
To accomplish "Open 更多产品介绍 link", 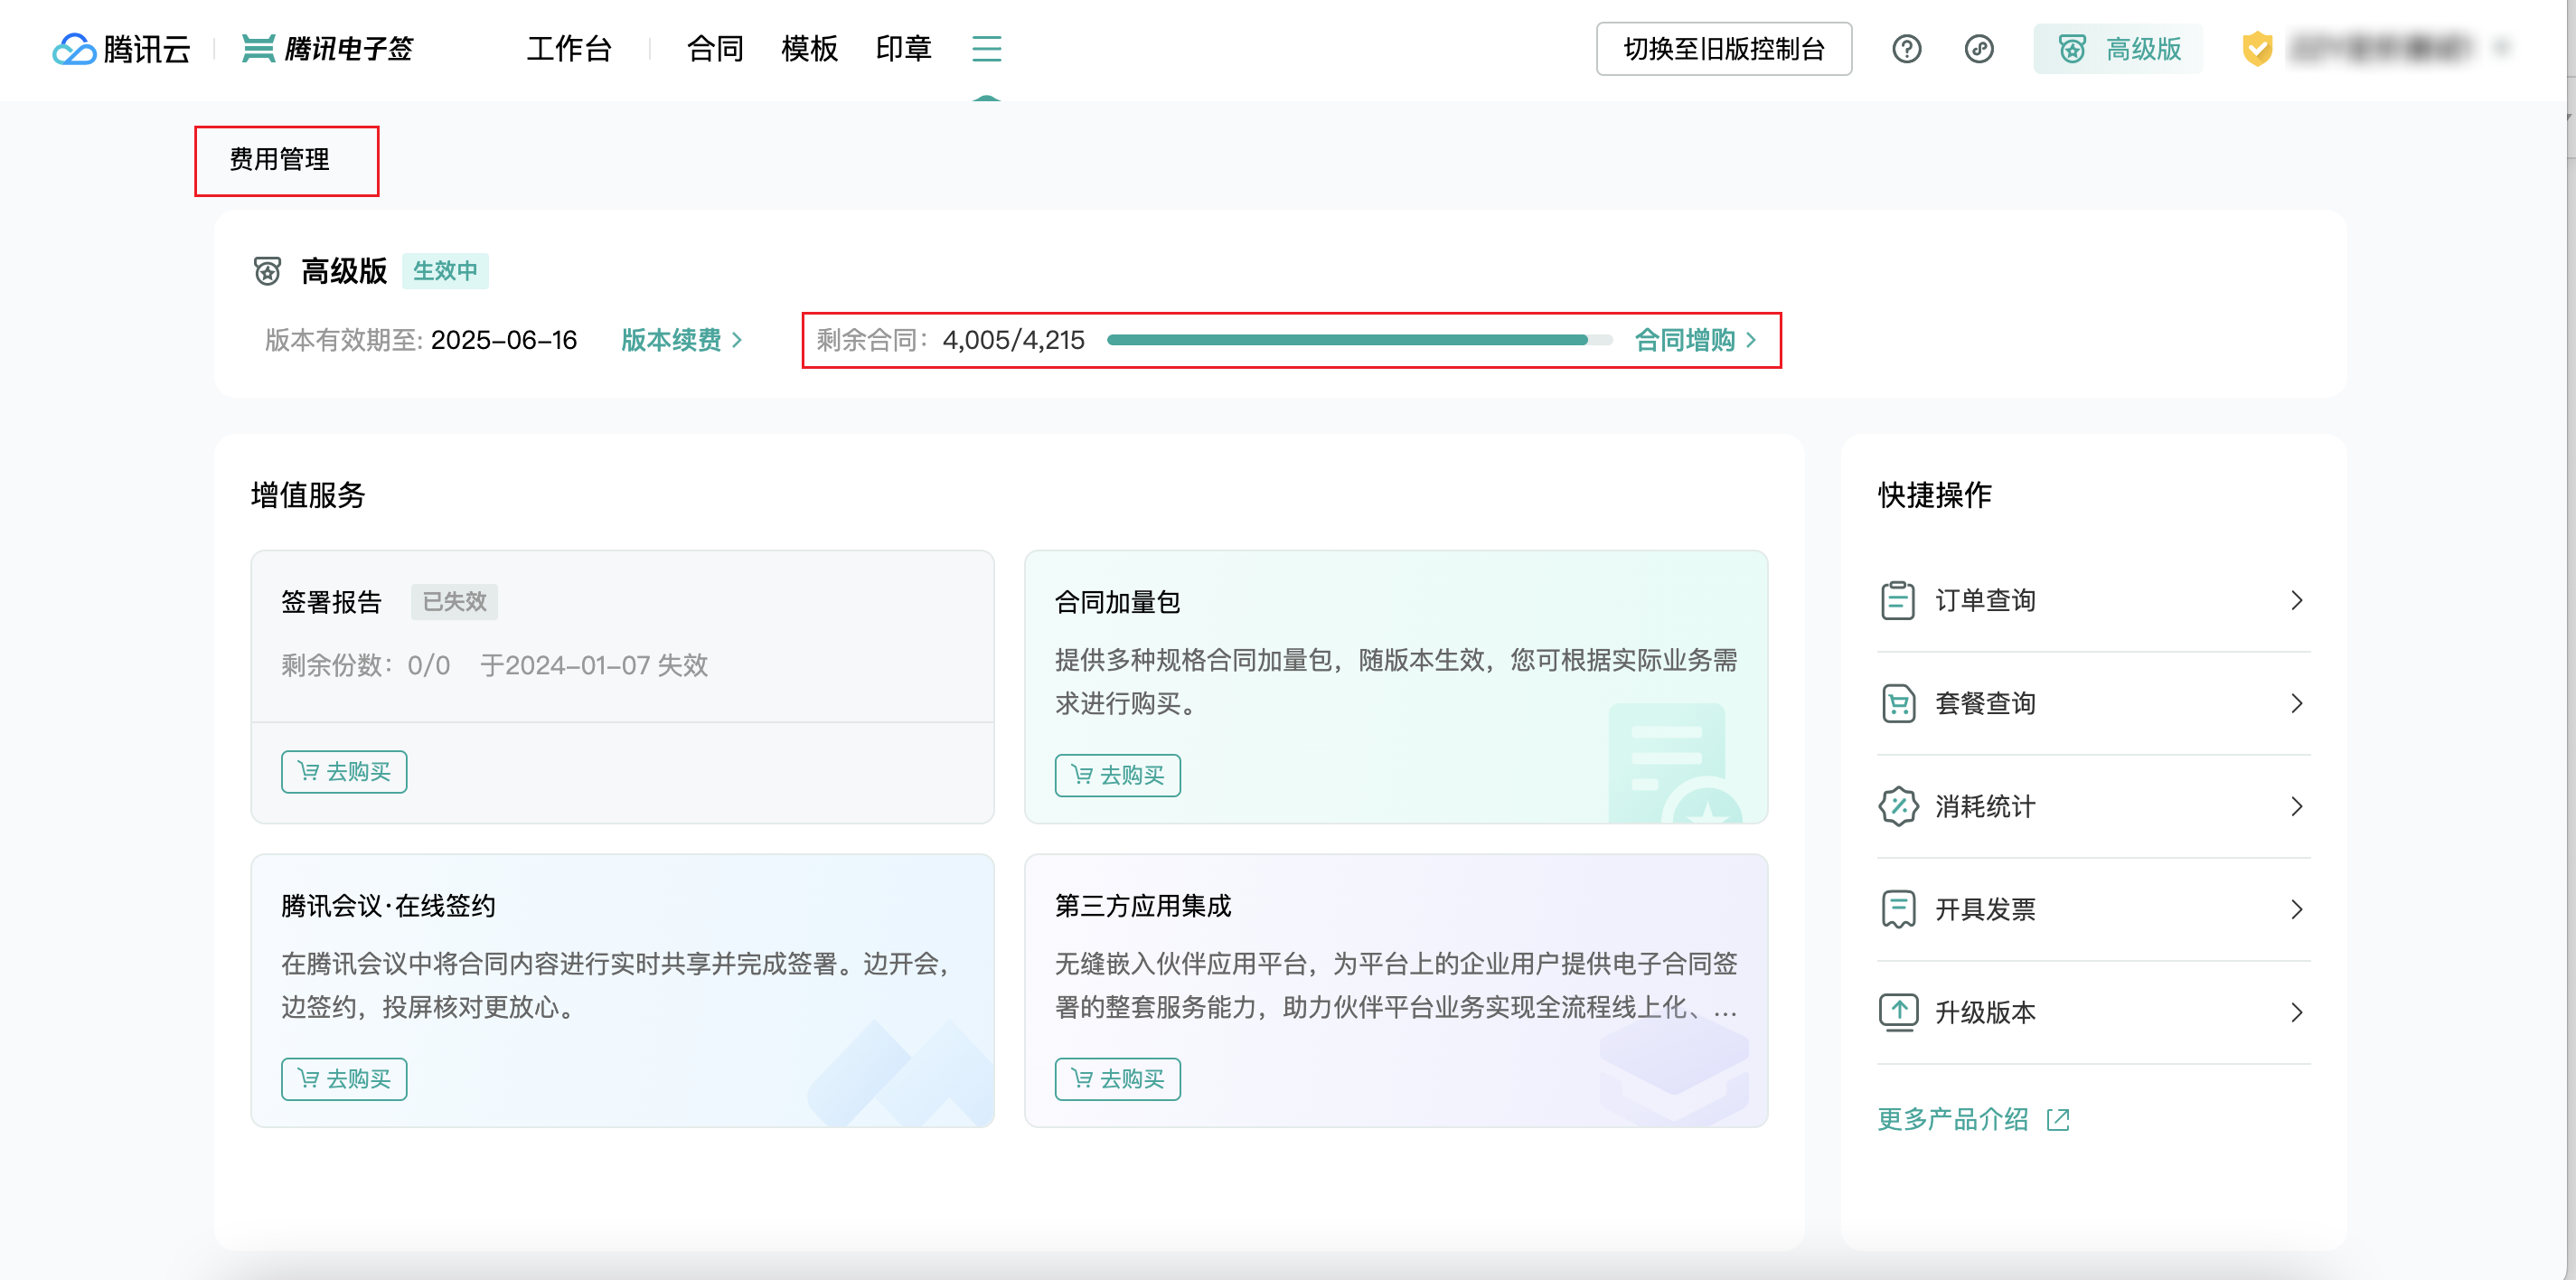I will pyautogui.click(x=1952, y=1119).
